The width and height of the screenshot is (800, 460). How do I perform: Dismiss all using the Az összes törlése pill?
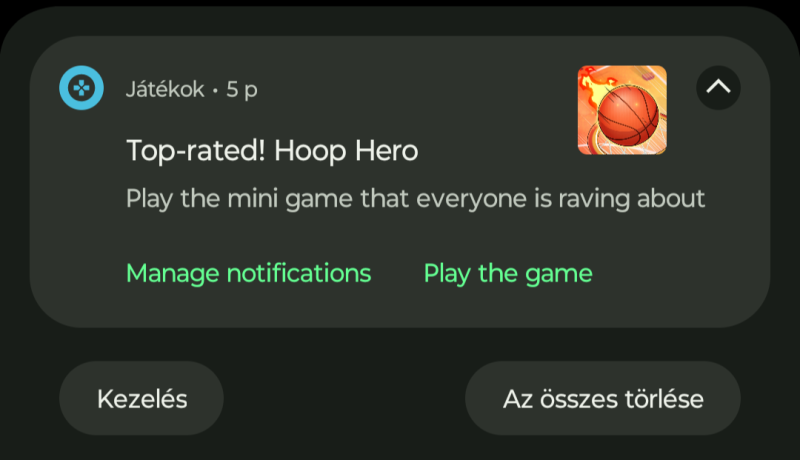pyautogui.click(x=603, y=398)
